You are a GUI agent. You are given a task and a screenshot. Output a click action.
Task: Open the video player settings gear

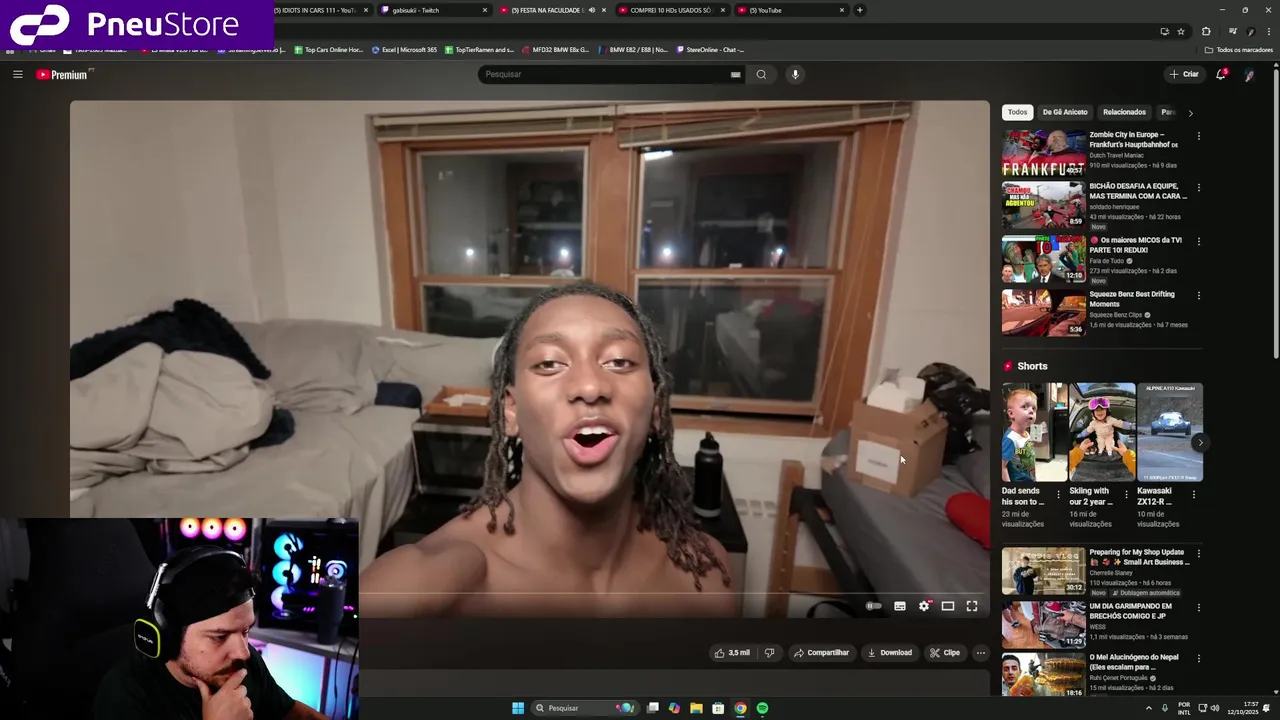point(924,606)
